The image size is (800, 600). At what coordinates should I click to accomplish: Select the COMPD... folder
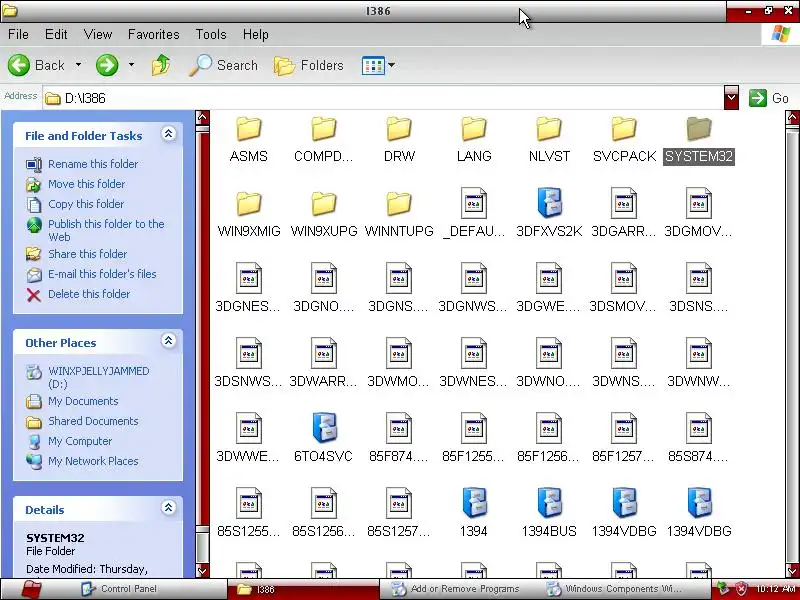coord(323,139)
